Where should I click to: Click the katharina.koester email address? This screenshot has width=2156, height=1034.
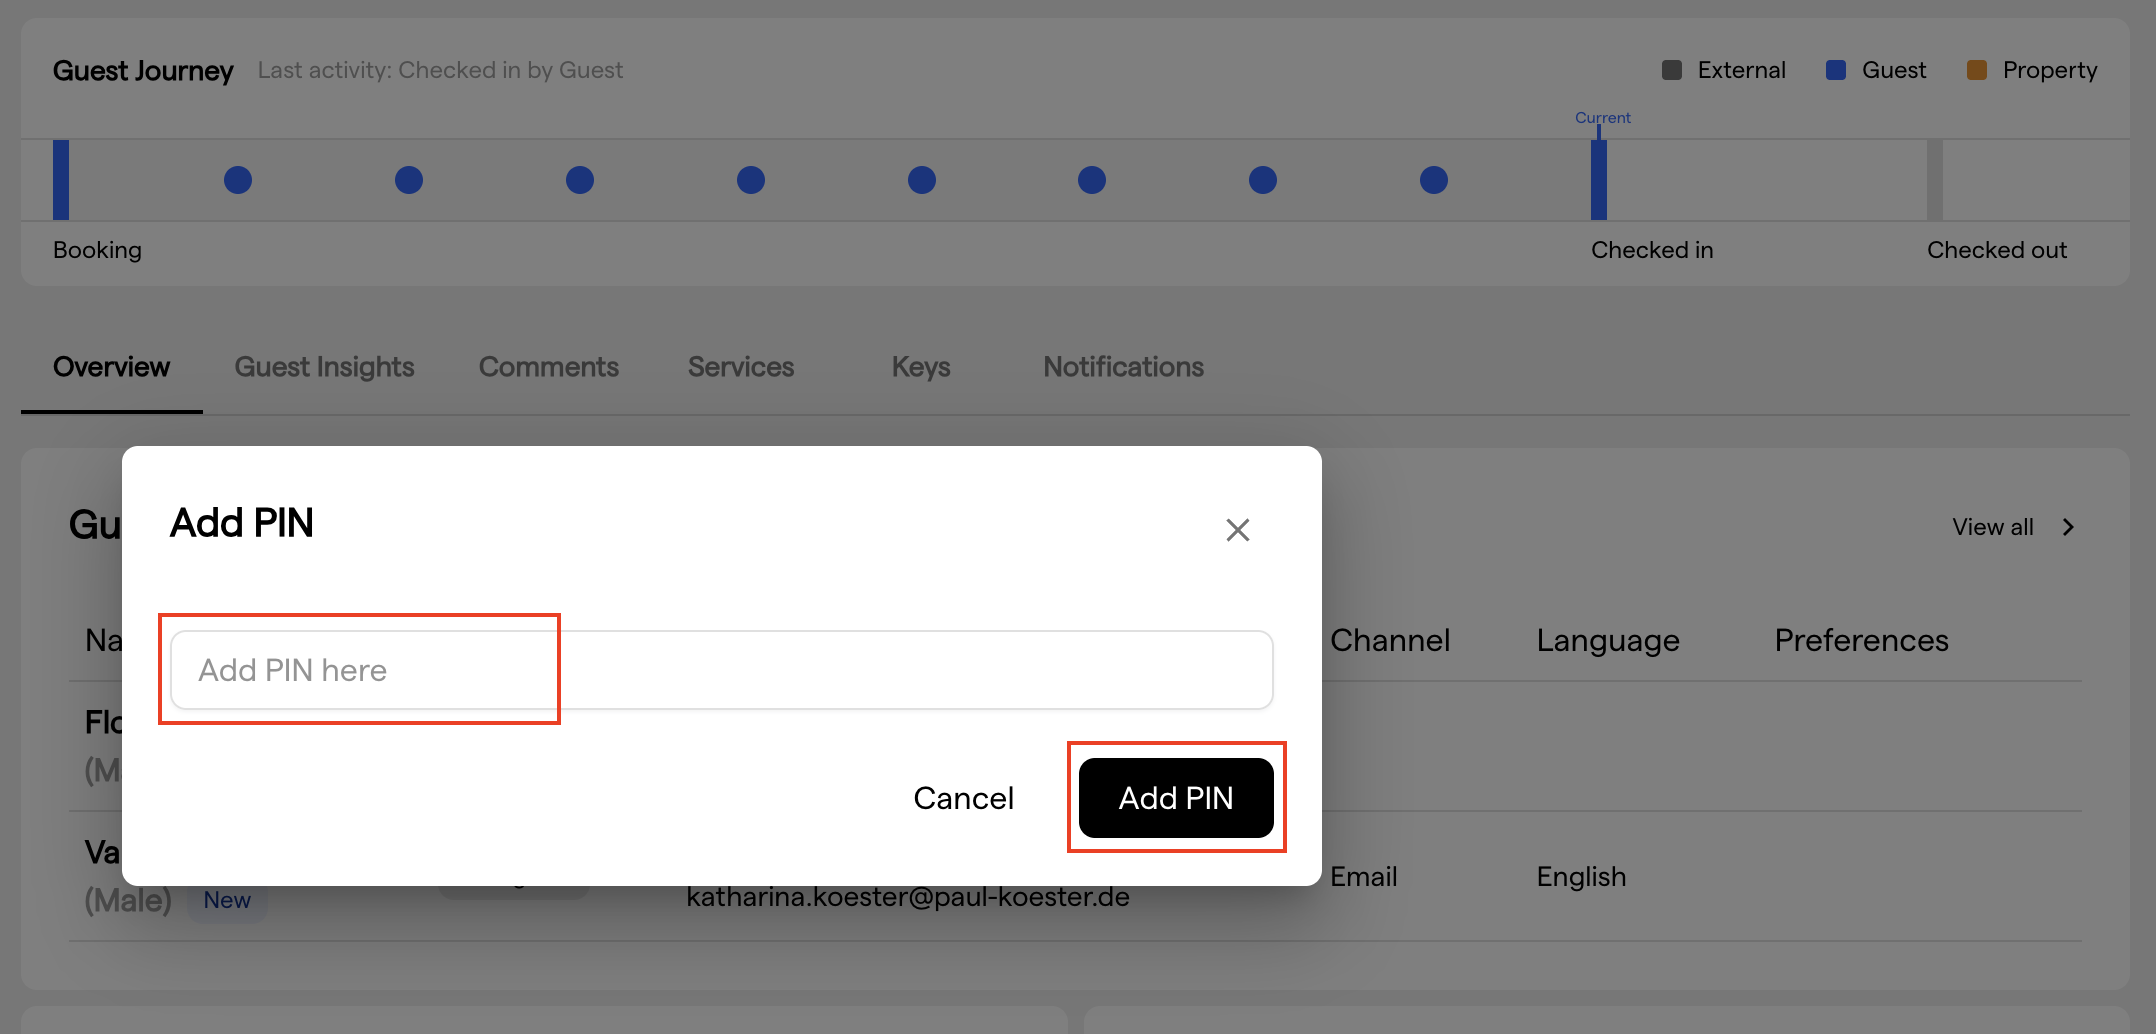907,897
